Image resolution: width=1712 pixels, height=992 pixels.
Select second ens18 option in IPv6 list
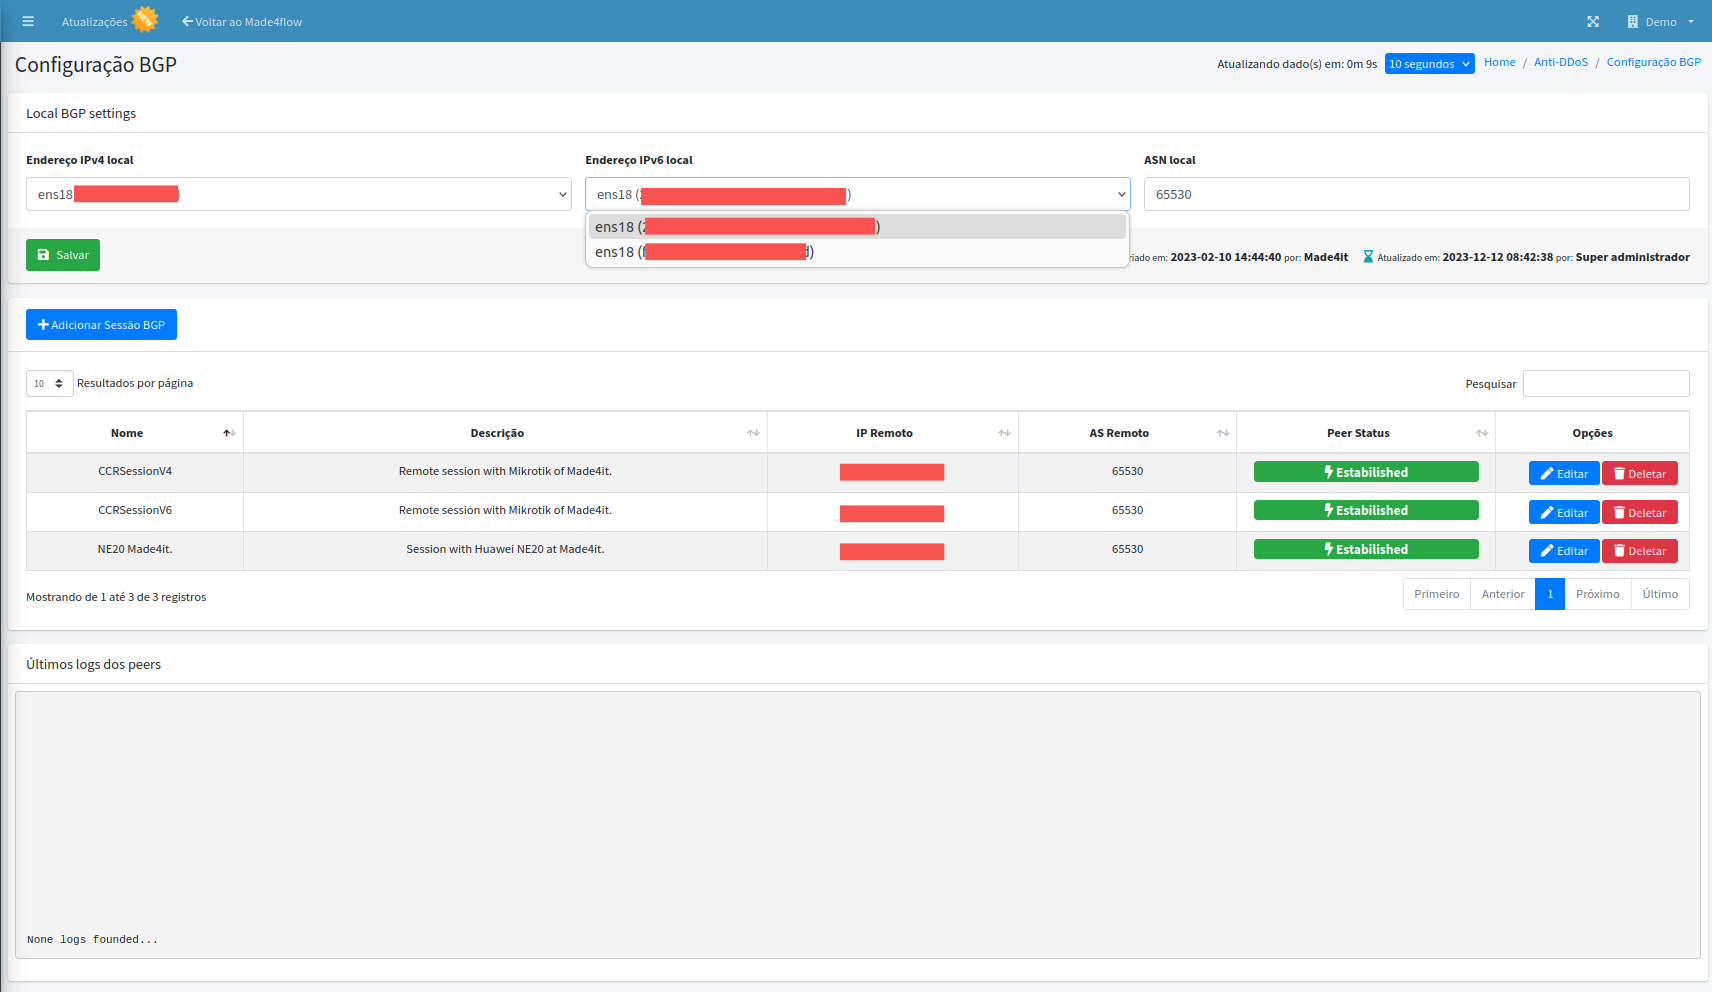858,252
